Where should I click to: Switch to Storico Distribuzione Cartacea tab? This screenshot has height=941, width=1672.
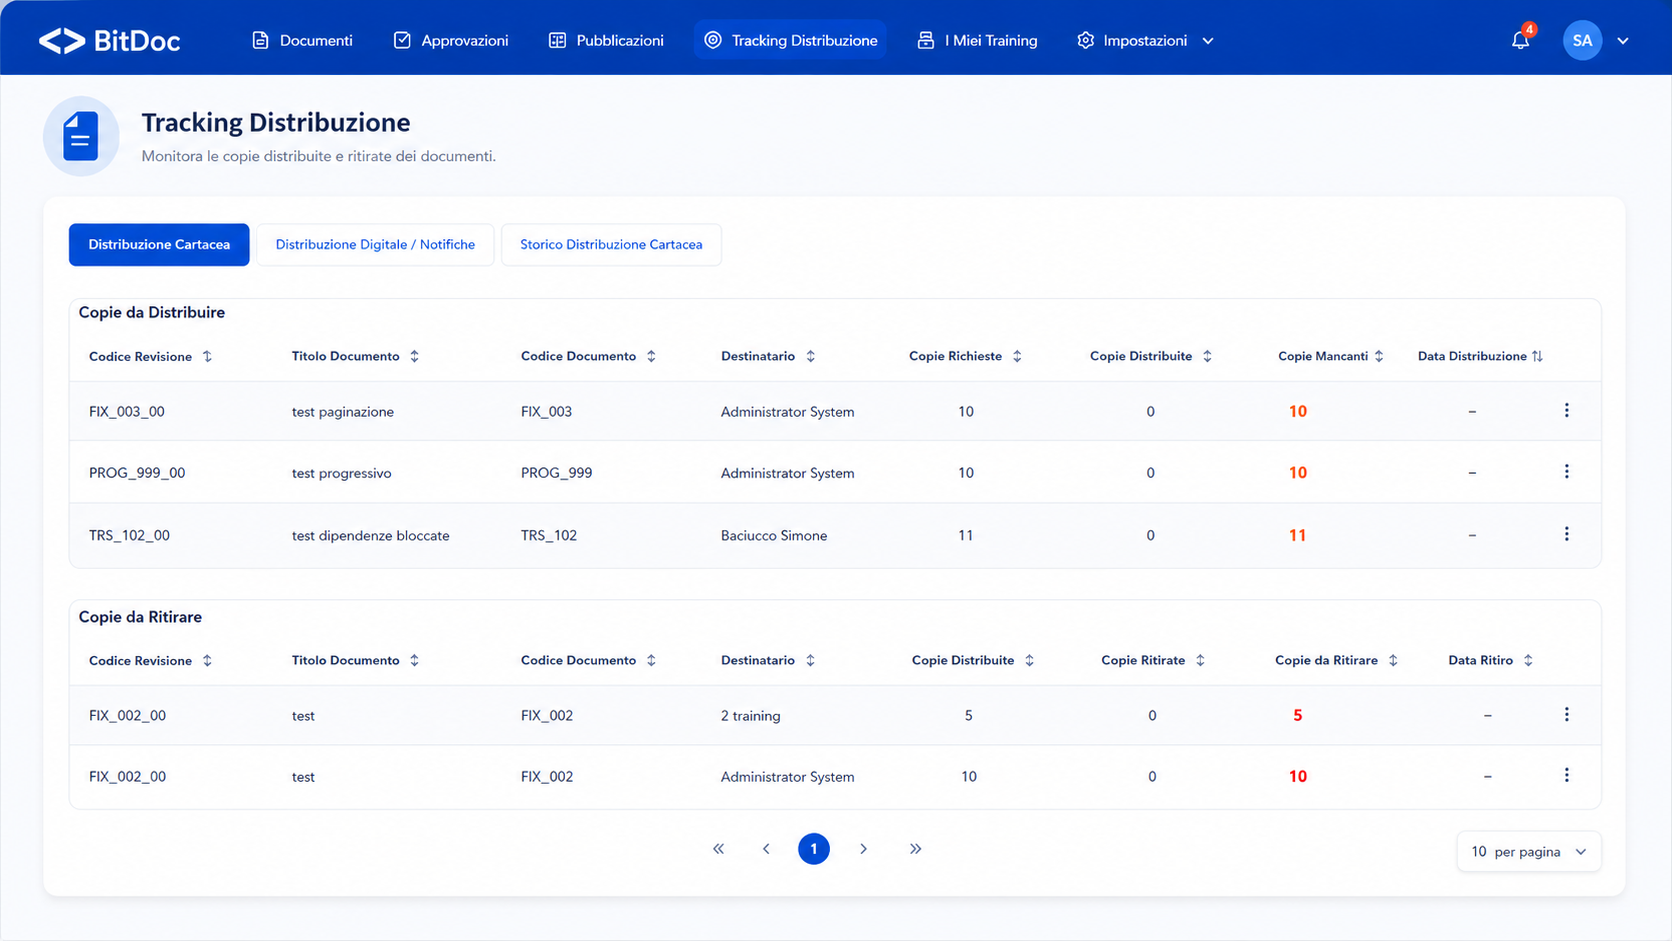click(611, 245)
